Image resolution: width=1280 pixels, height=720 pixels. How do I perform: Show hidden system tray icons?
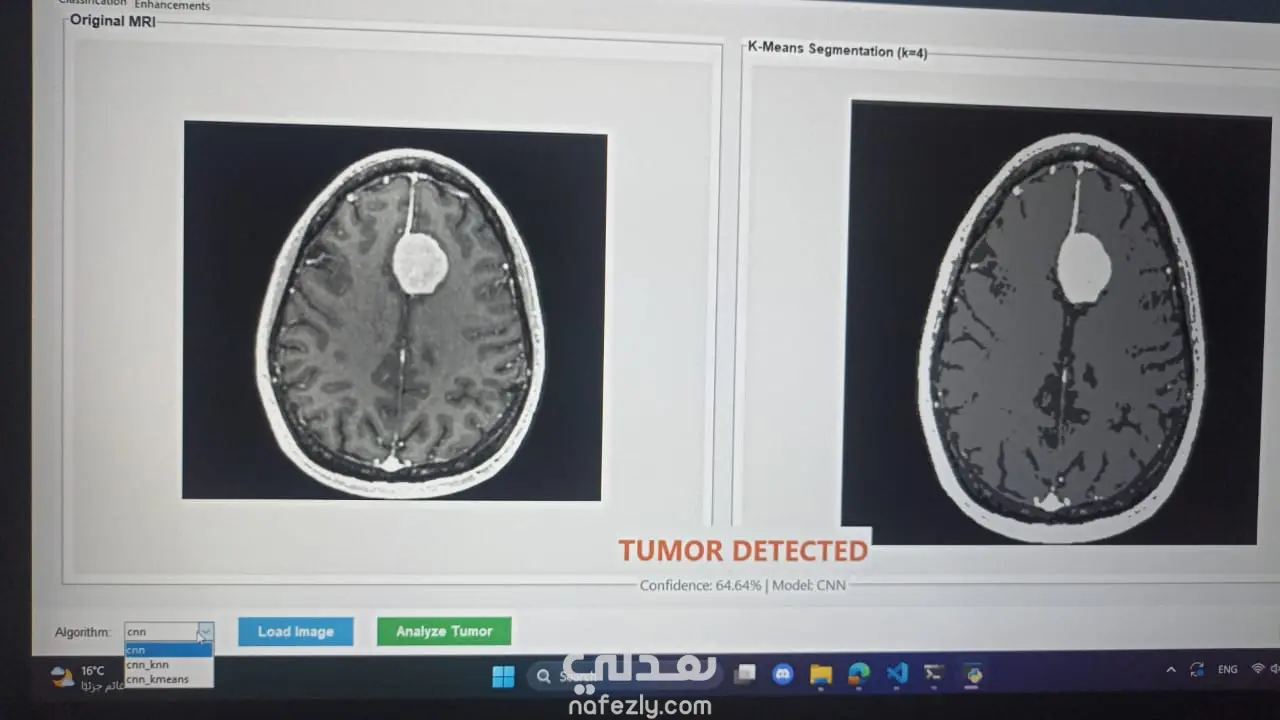point(1171,670)
